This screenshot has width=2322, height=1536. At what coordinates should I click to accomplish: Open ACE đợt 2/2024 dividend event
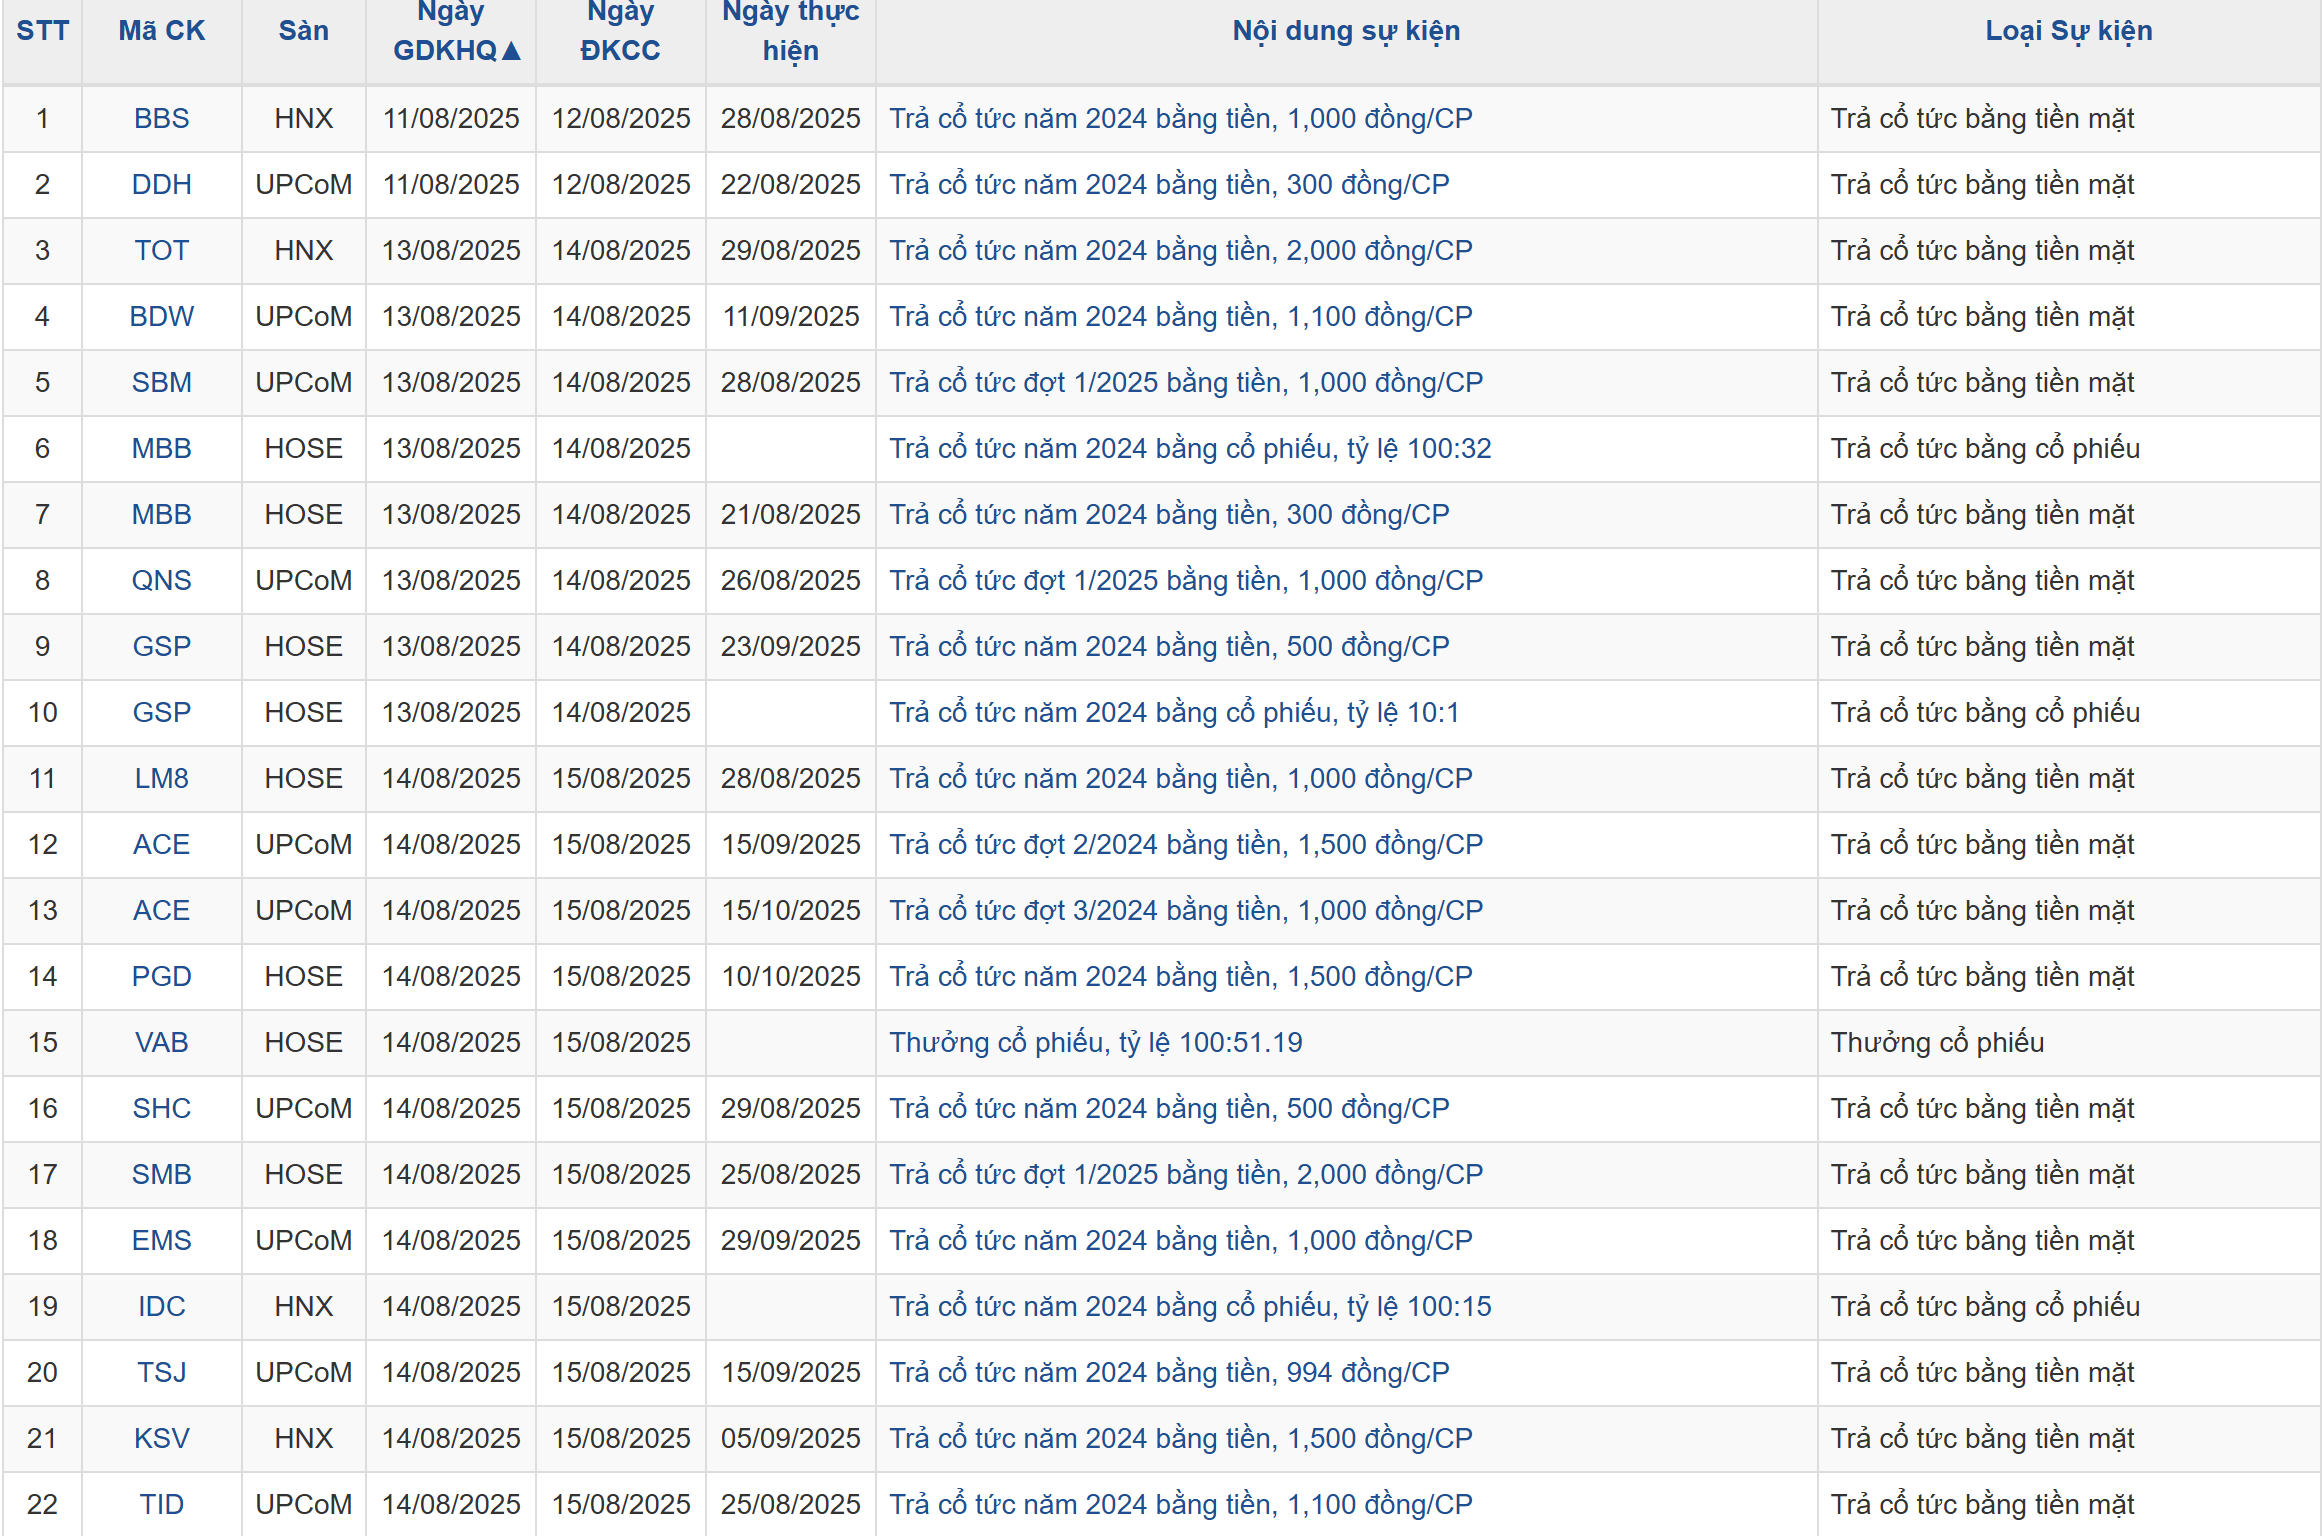(1186, 845)
